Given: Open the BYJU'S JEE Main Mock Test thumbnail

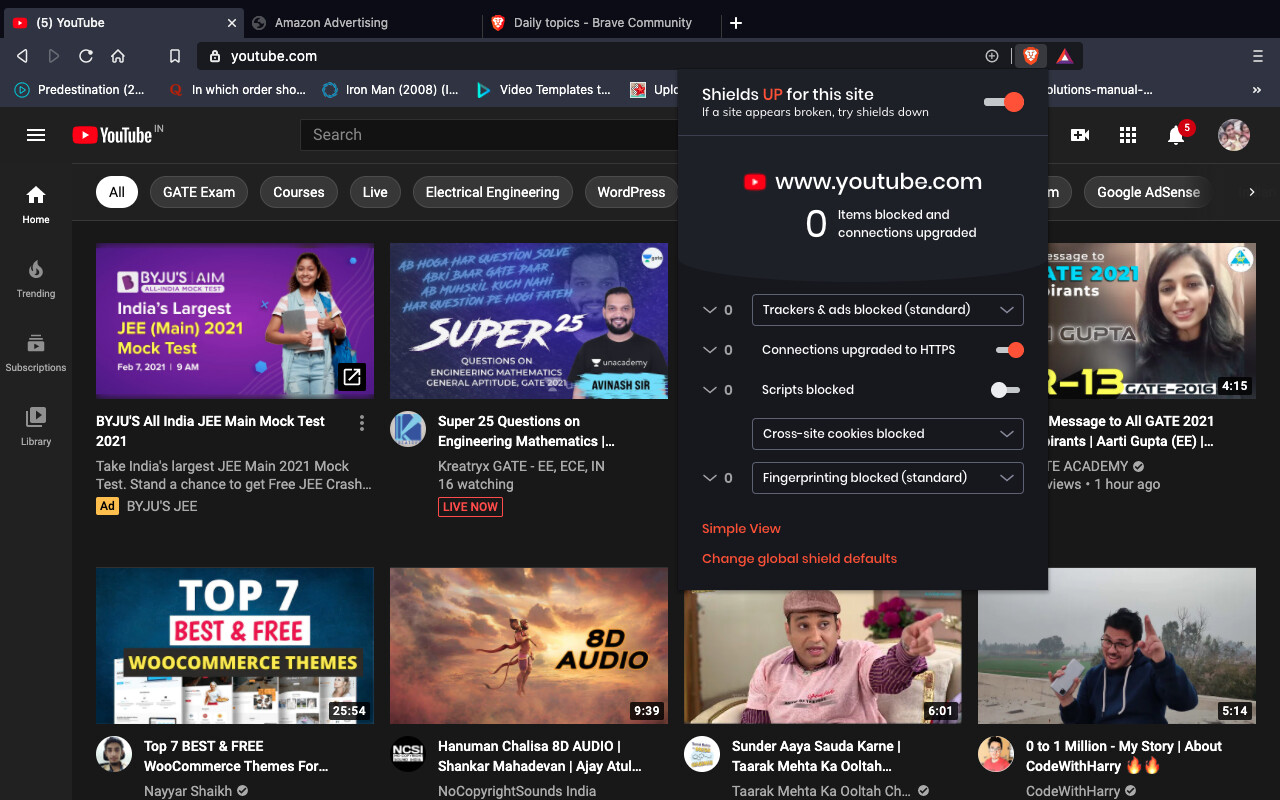Looking at the screenshot, I should (235, 321).
